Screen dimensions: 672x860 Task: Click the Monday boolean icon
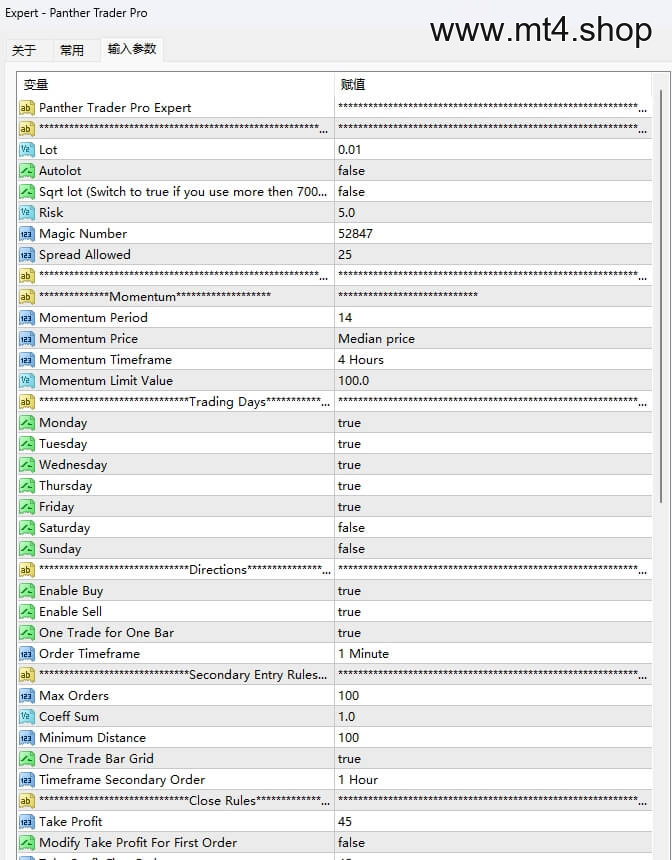(26, 423)
